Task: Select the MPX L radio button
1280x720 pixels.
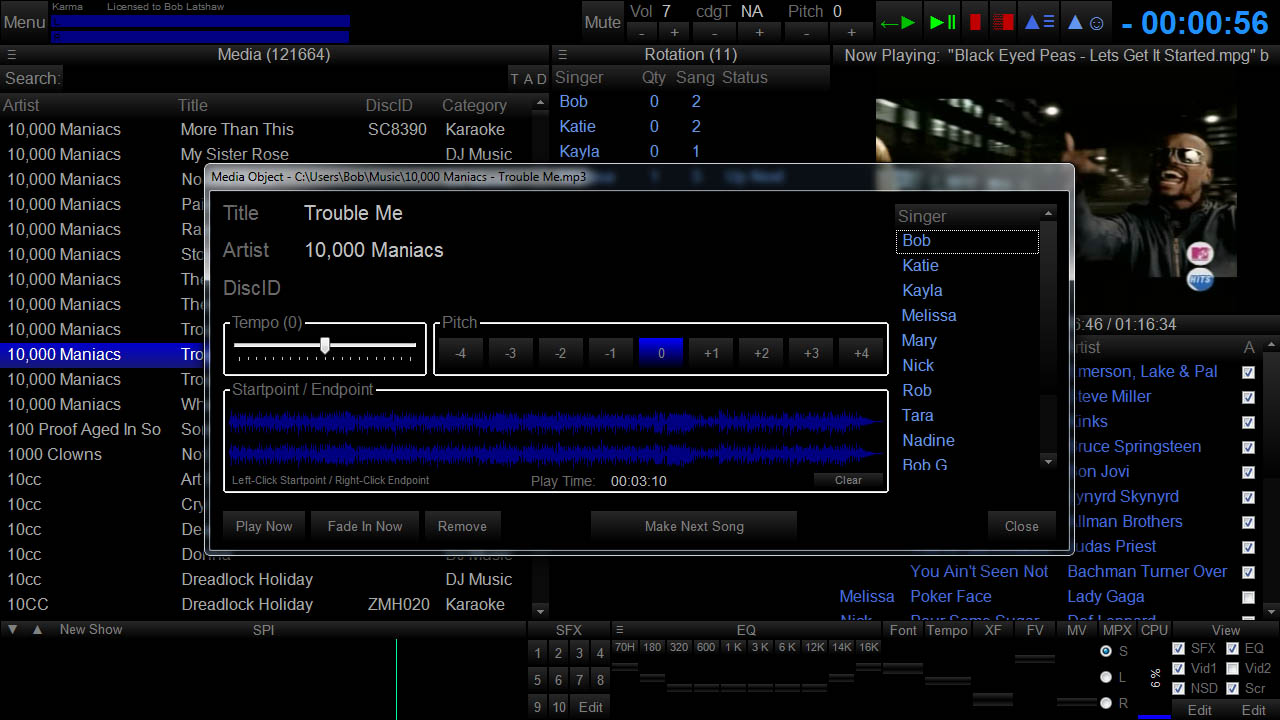Action: coord(1106,677)
